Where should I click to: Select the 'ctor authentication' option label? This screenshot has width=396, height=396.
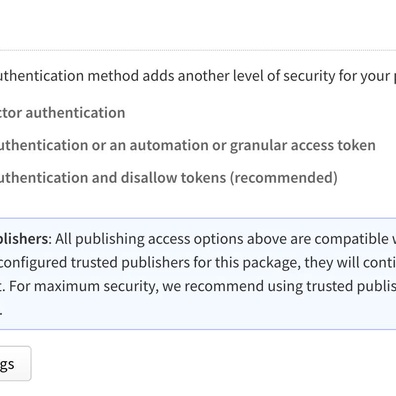point(63,113)
